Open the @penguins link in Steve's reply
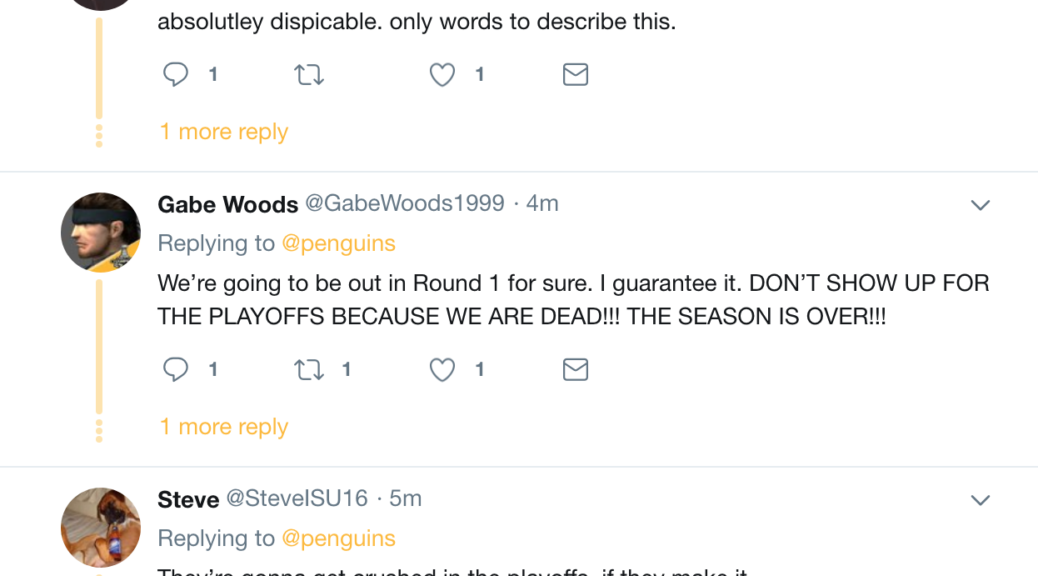The width and height of the screenshot is (1038, 576). tap(338, 539)
